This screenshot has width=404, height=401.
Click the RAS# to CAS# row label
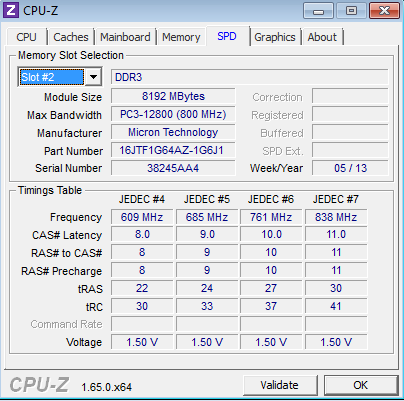(67, 253)
